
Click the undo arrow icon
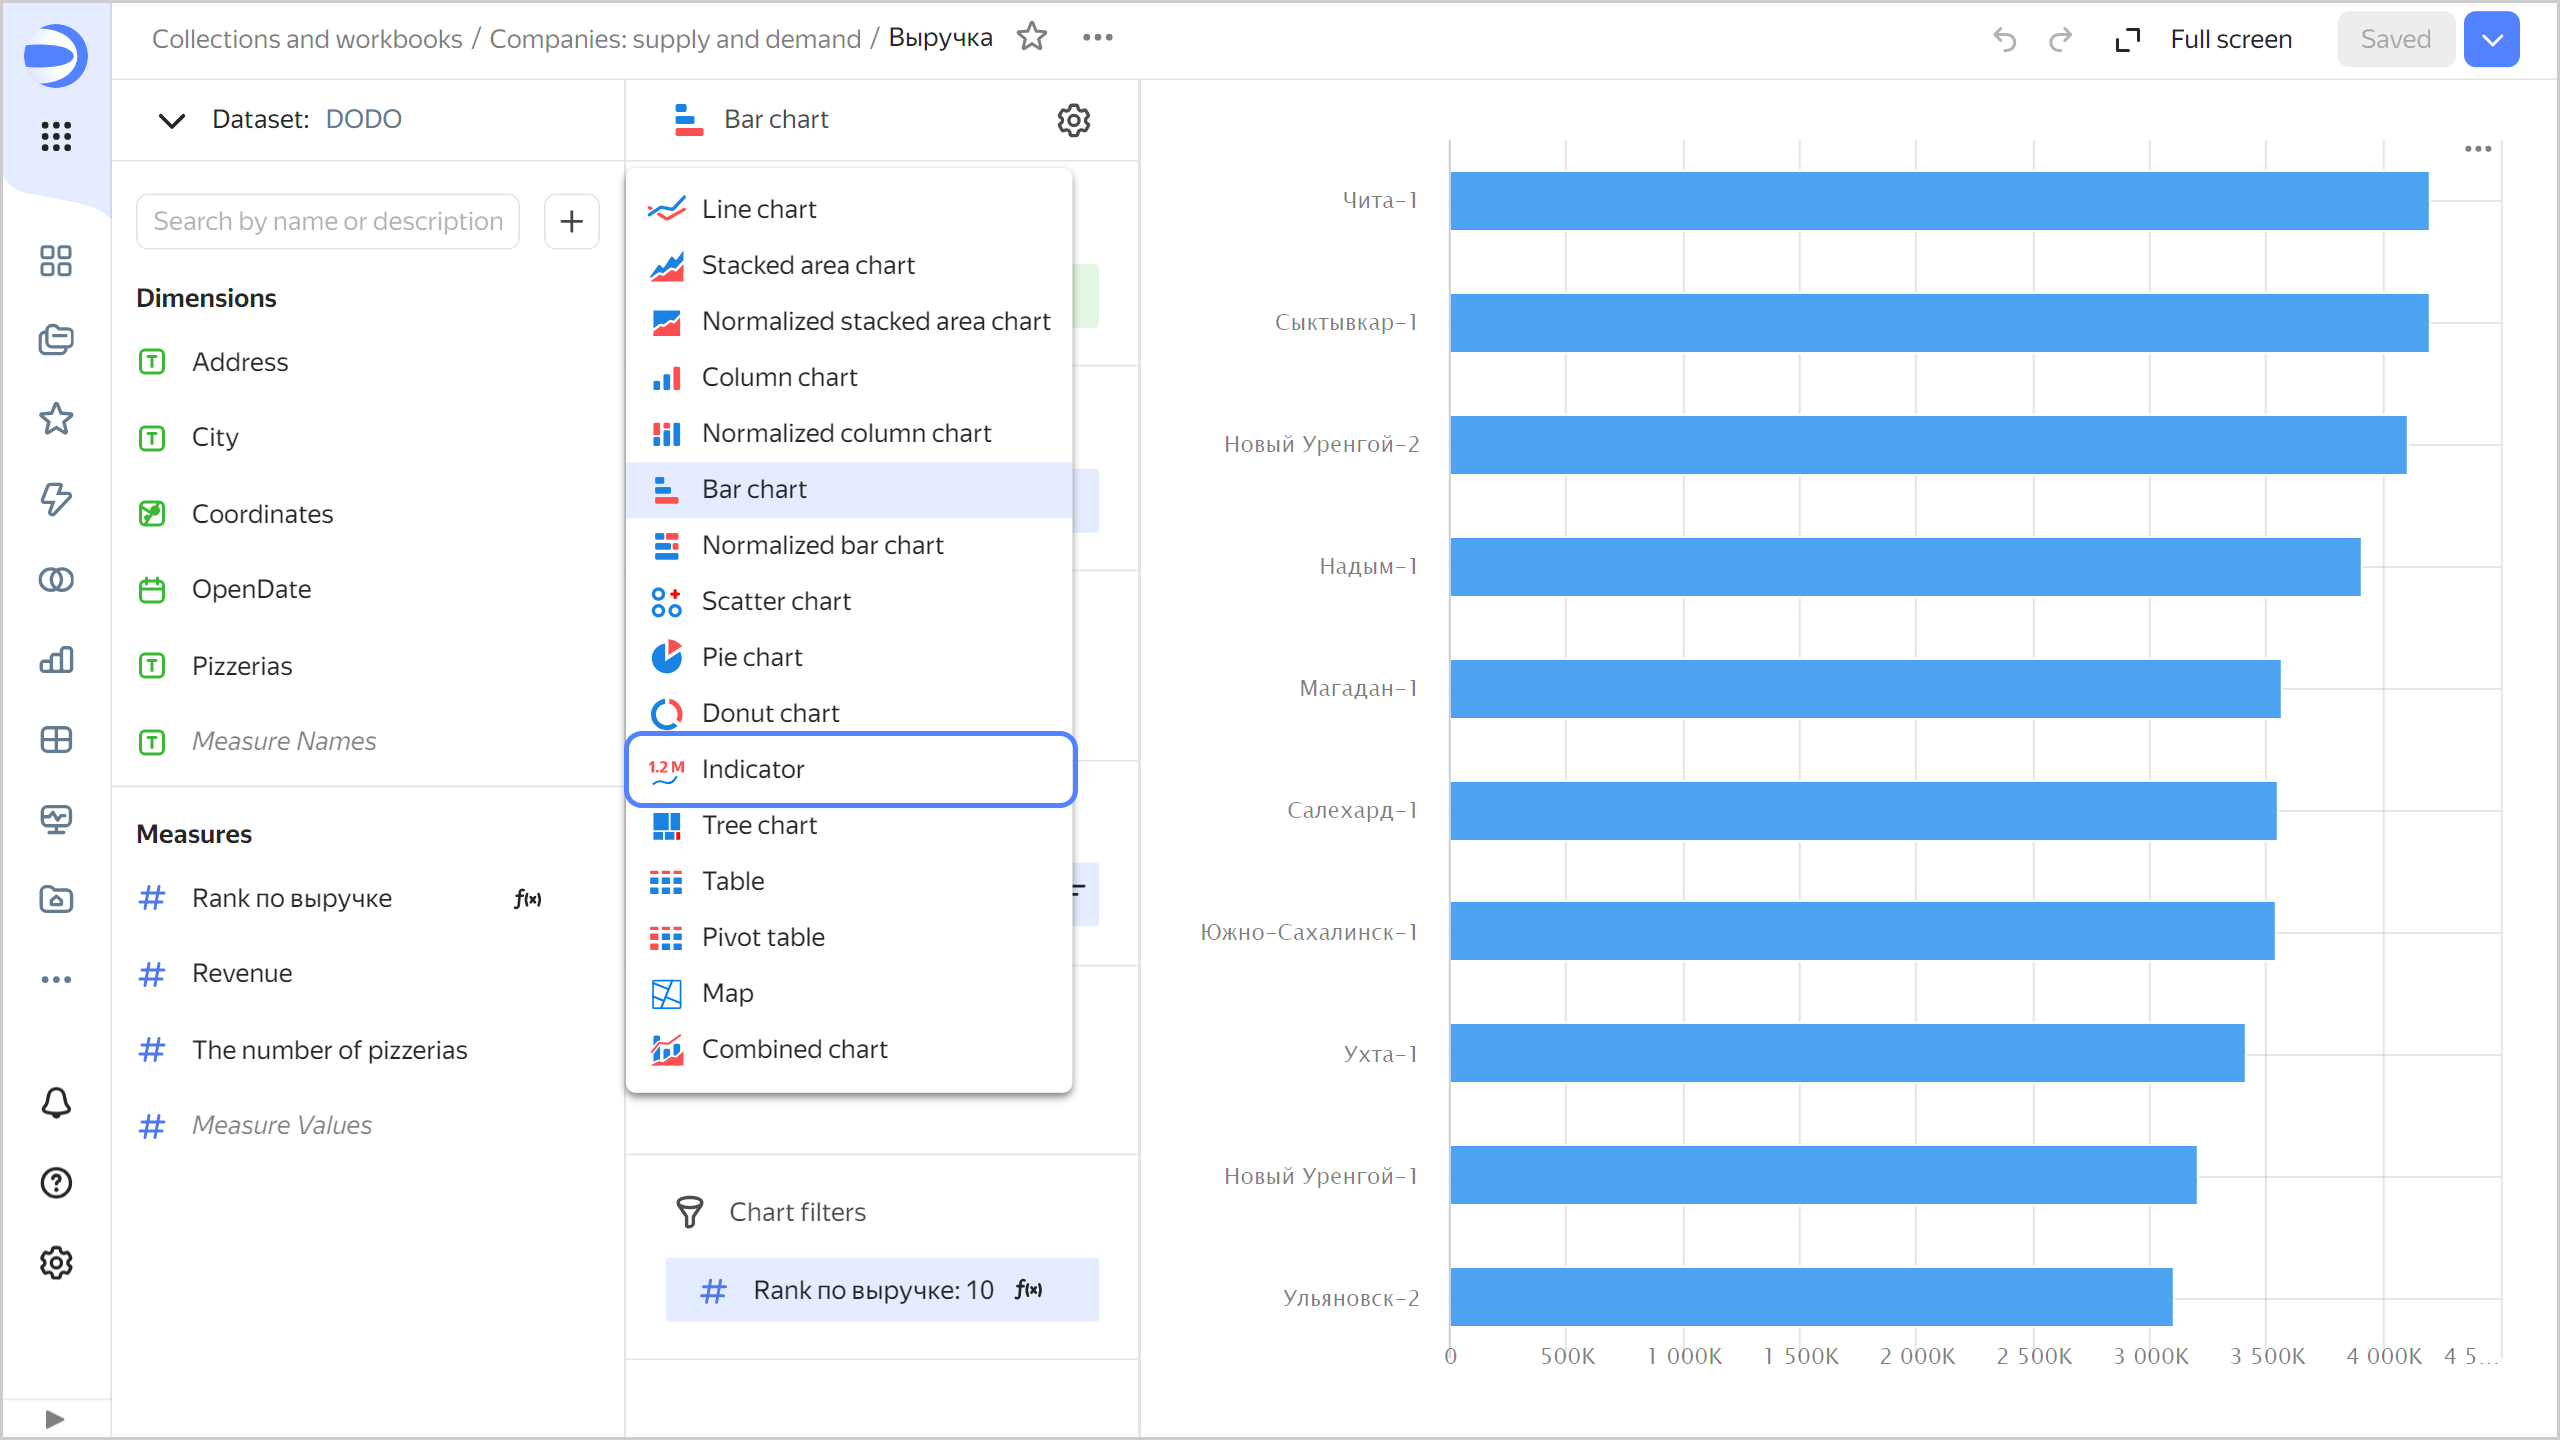coord(2004,39)
